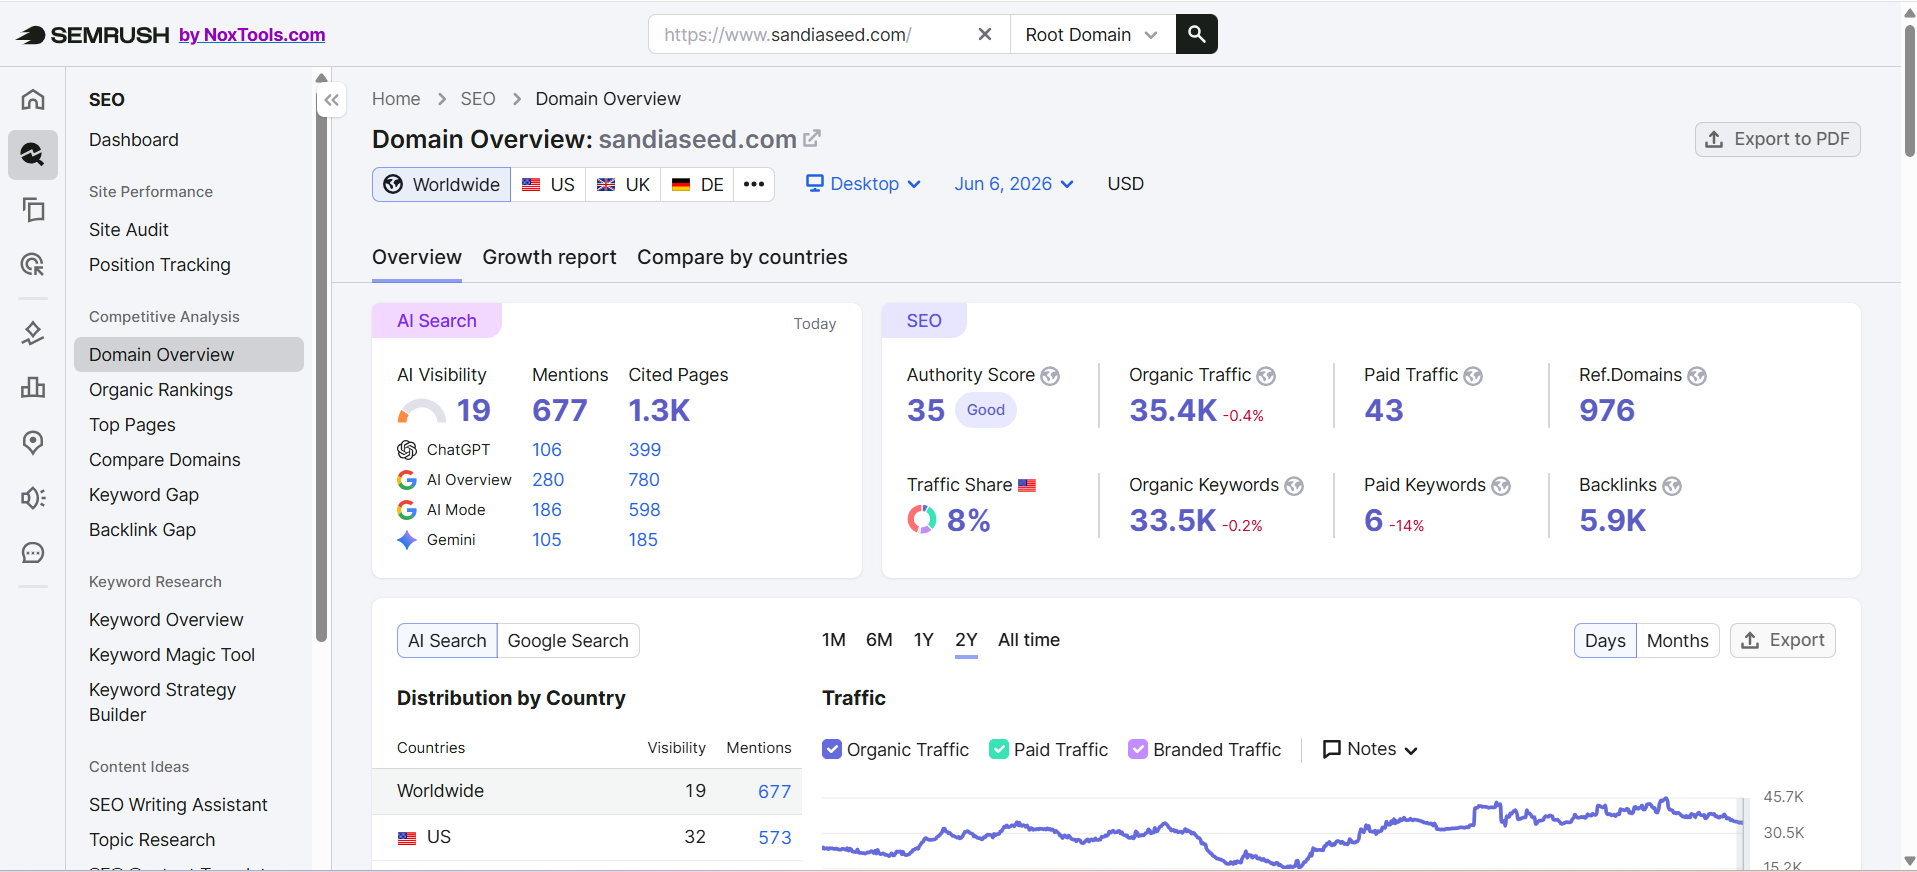Click Organic Keywords info globe icon
The image size is (1917, 872).
pyautogui.click(x=1294, y=486)
